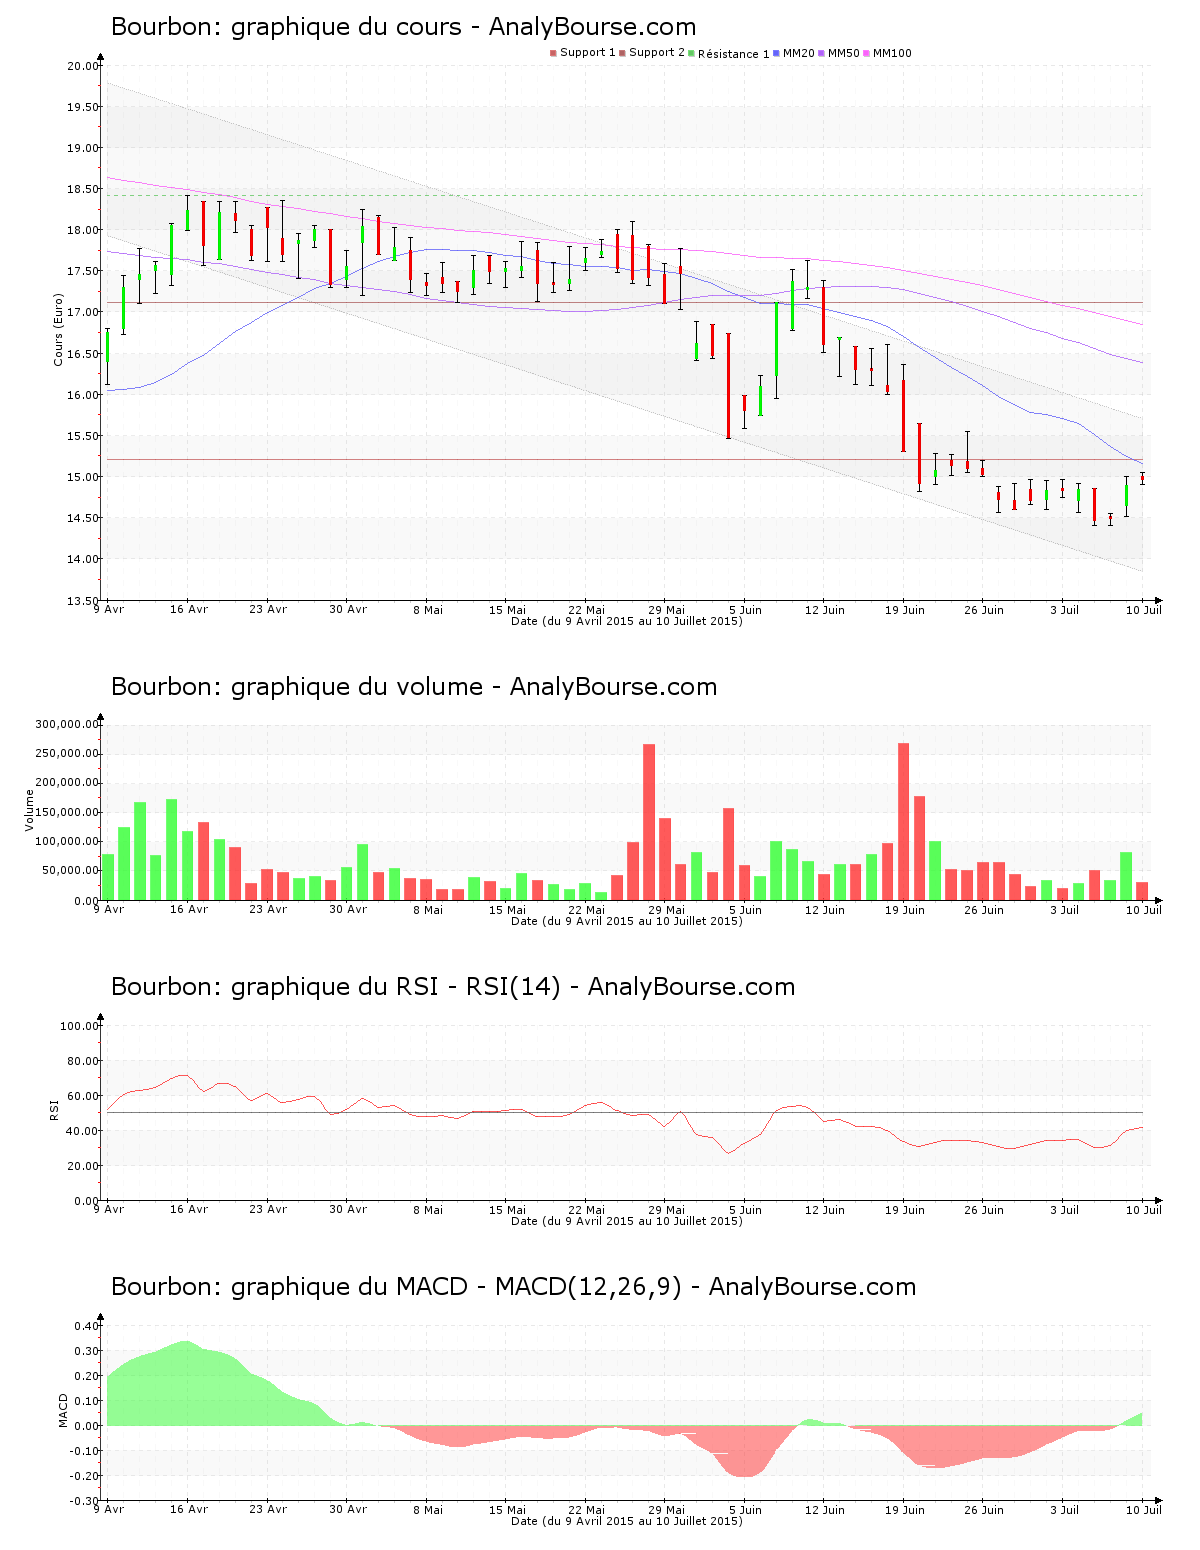The height and width of the screenshot is (1550, 1200).
Task: Click the 60.00 value on RSI axis
Action: click(x=84, y=1096)
